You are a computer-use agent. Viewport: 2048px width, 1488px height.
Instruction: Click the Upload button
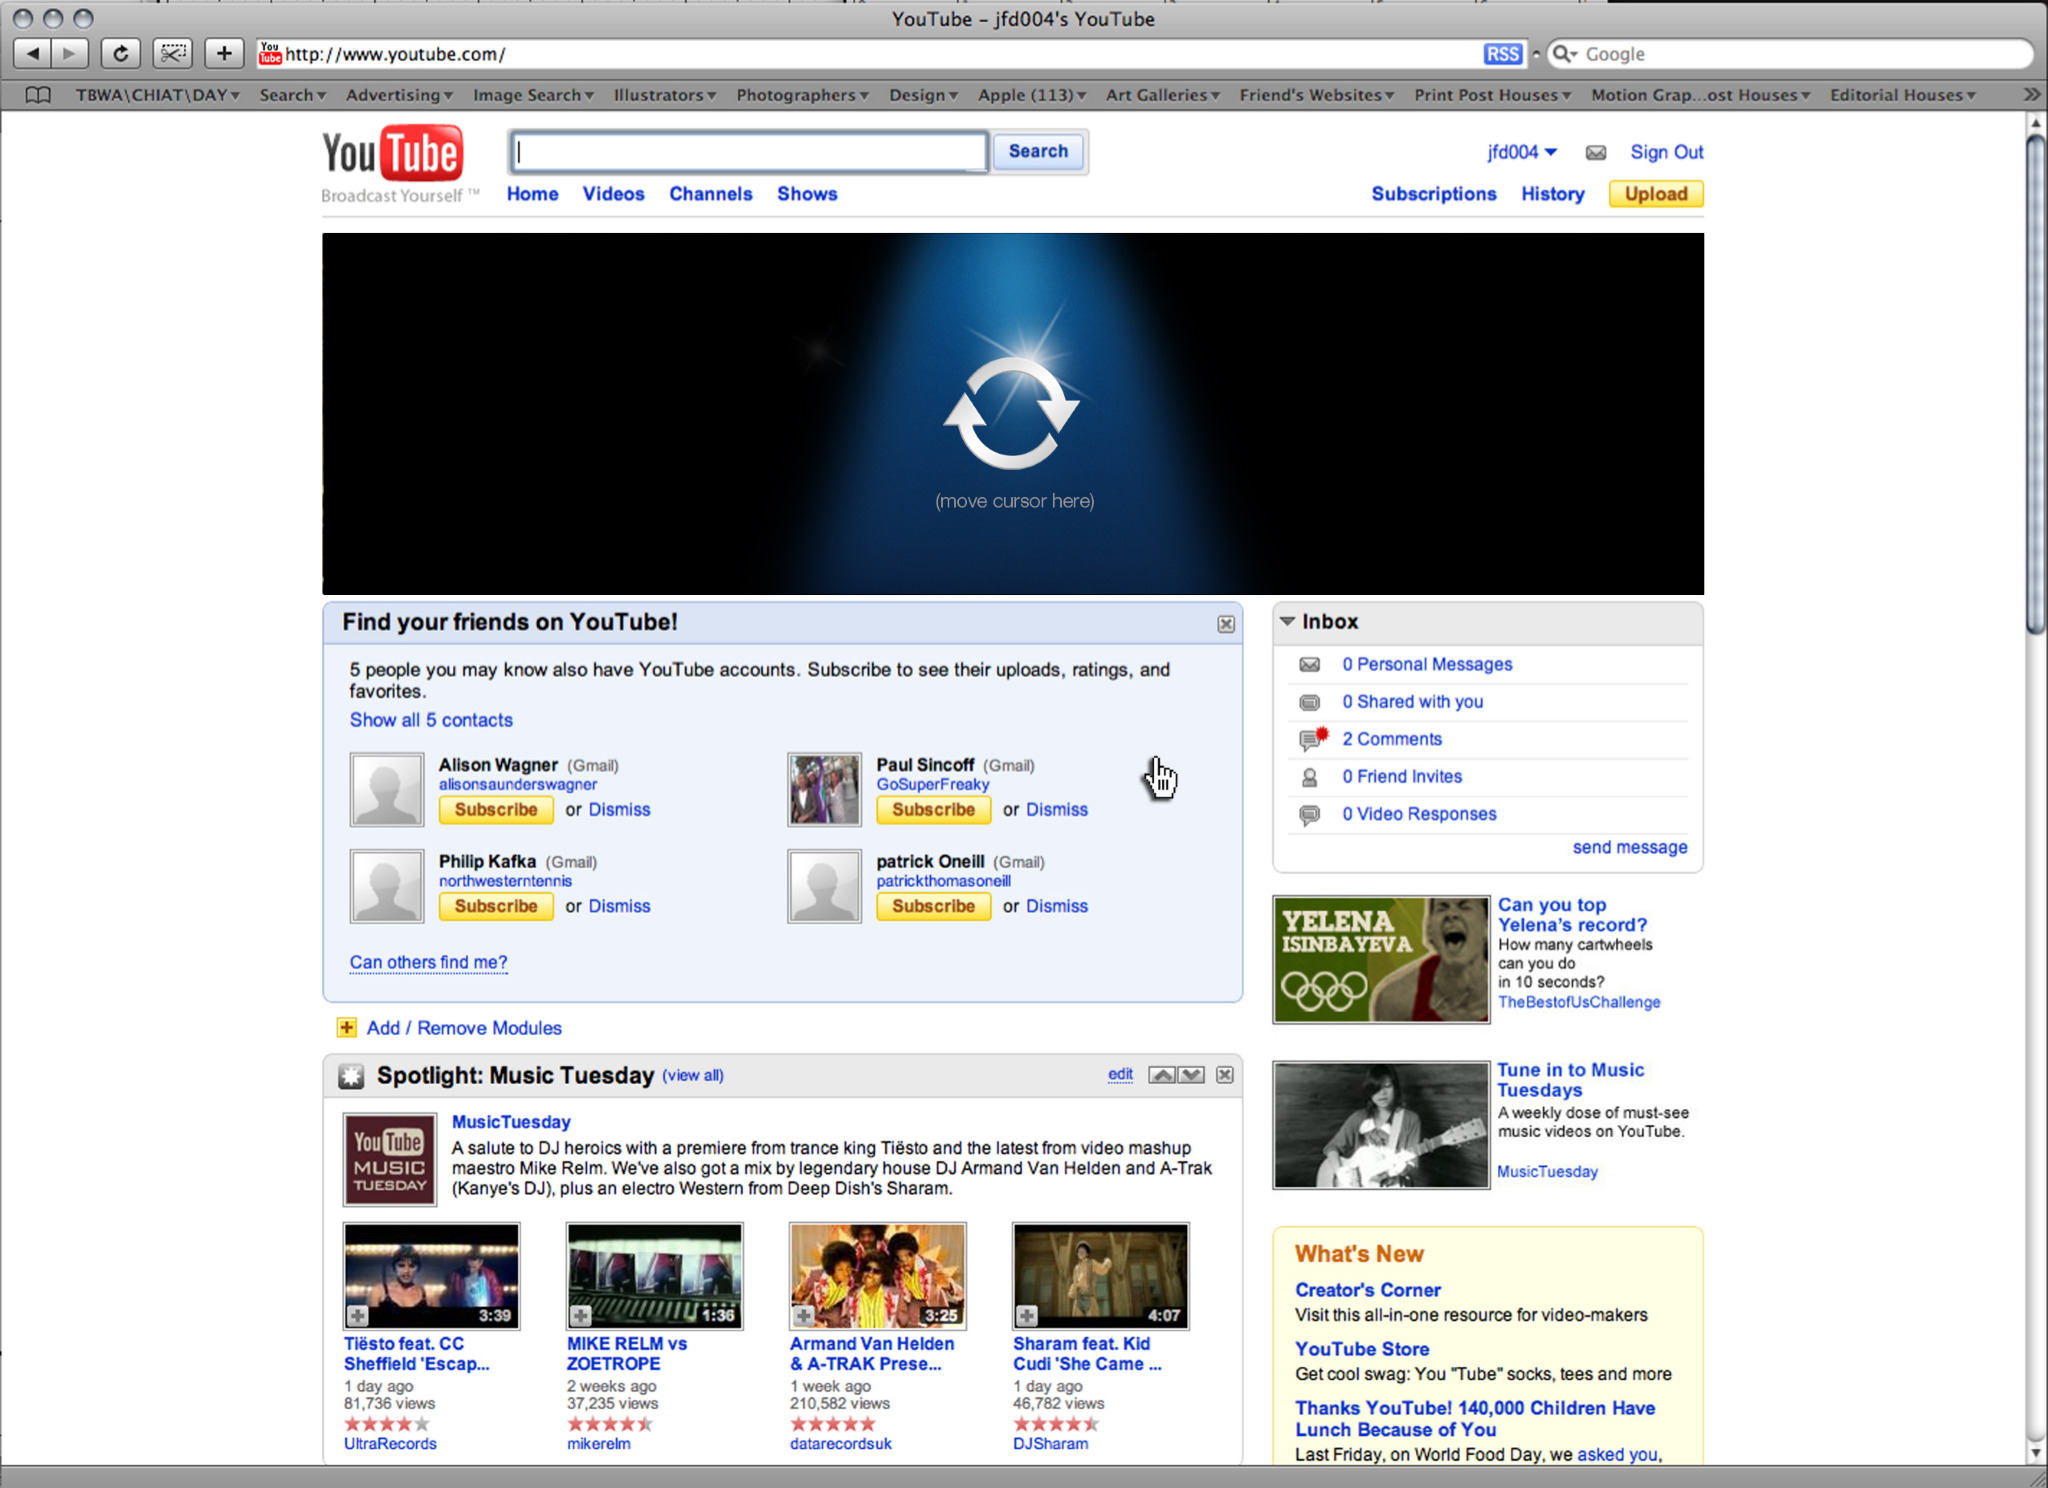[1654, 193]
